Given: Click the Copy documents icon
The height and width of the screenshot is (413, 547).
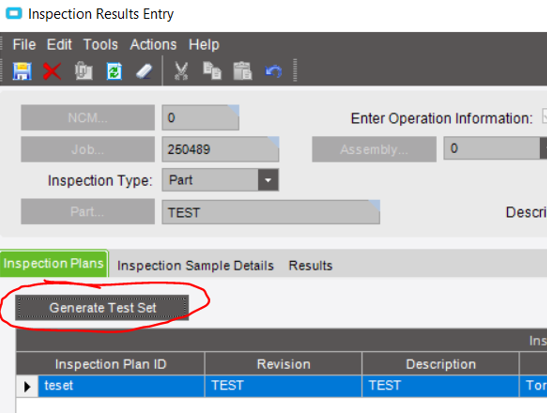Looking at the screenshot, I should click(x=212, y=71).
